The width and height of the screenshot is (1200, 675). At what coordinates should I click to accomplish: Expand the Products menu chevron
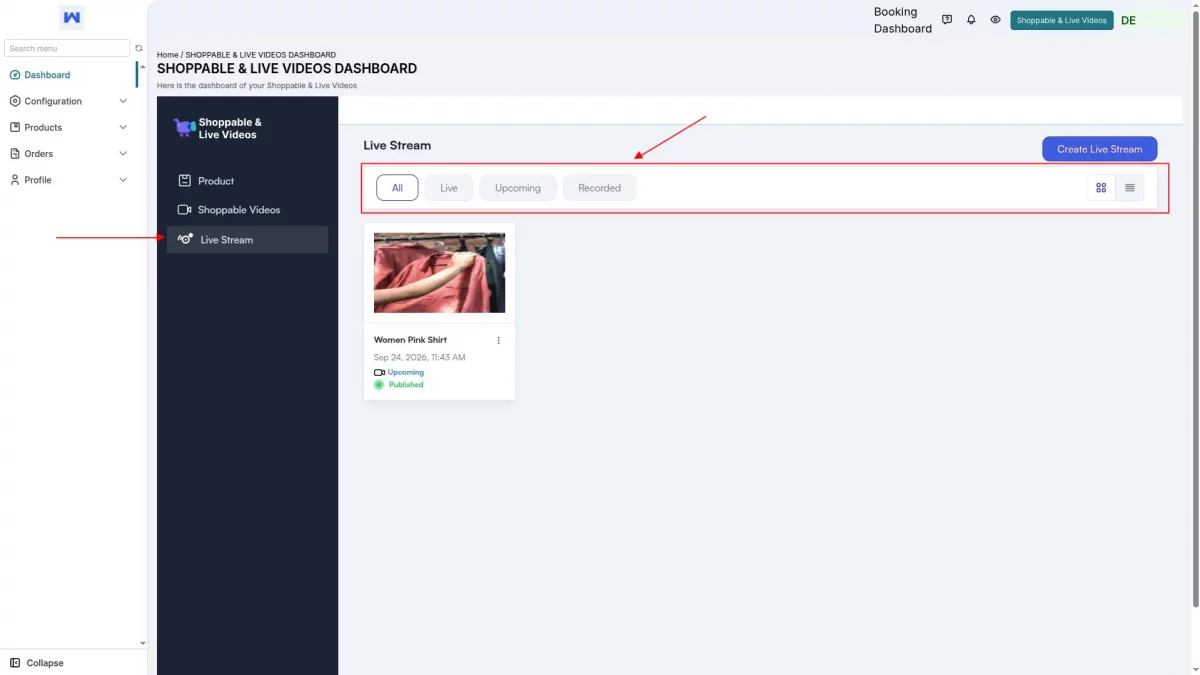click(x=123, y=127)
